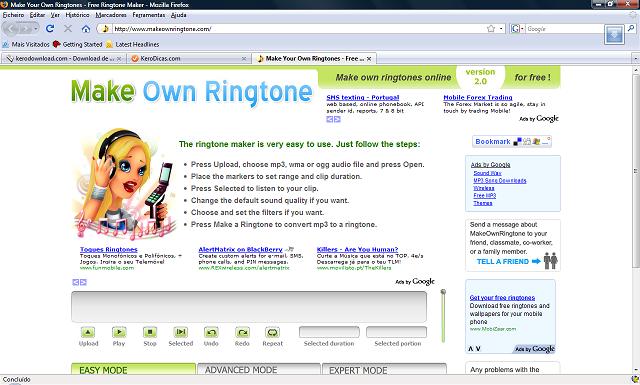Go to the Firefox Home icon

click(86, 29)
